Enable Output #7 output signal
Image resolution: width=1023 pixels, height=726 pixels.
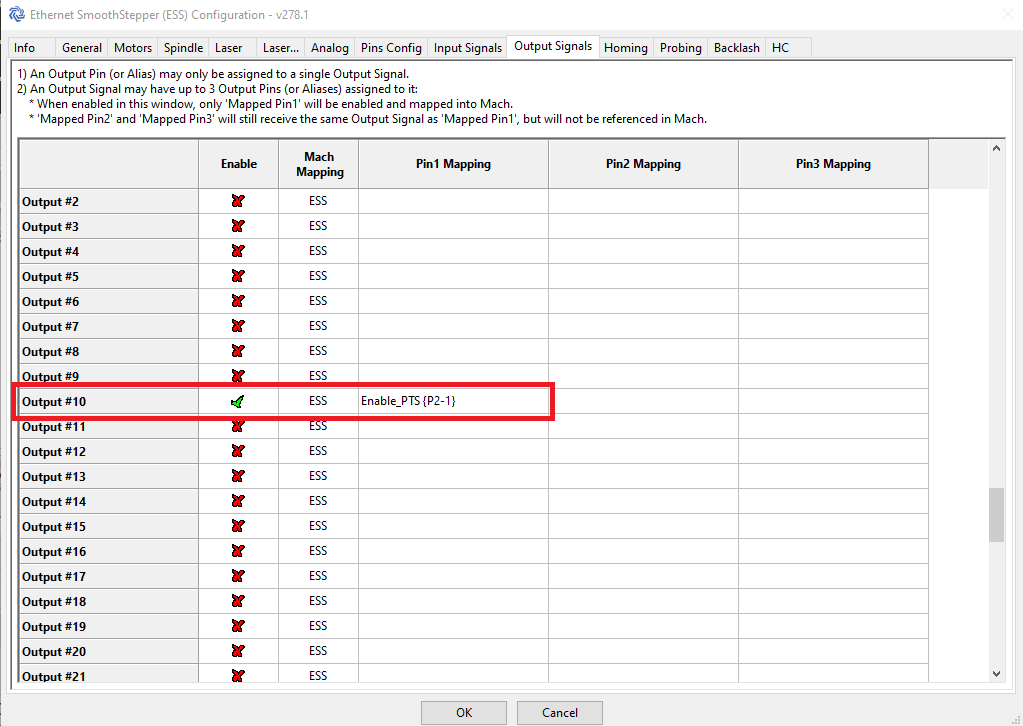coord(238,325)
